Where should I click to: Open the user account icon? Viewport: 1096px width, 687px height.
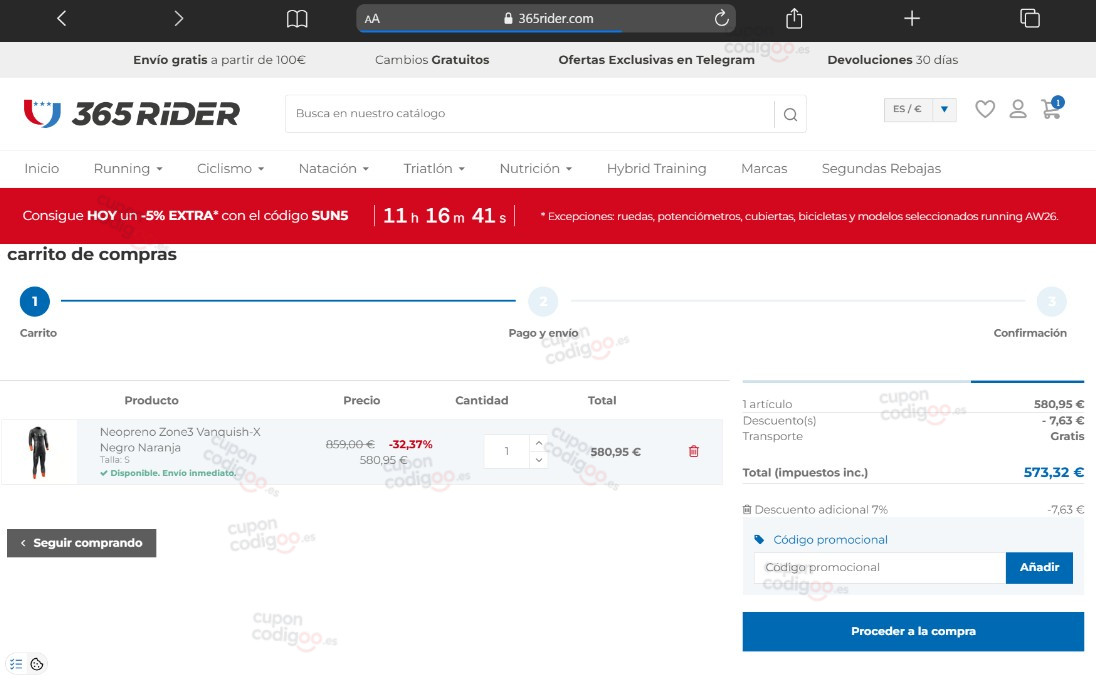point(1018,109)
